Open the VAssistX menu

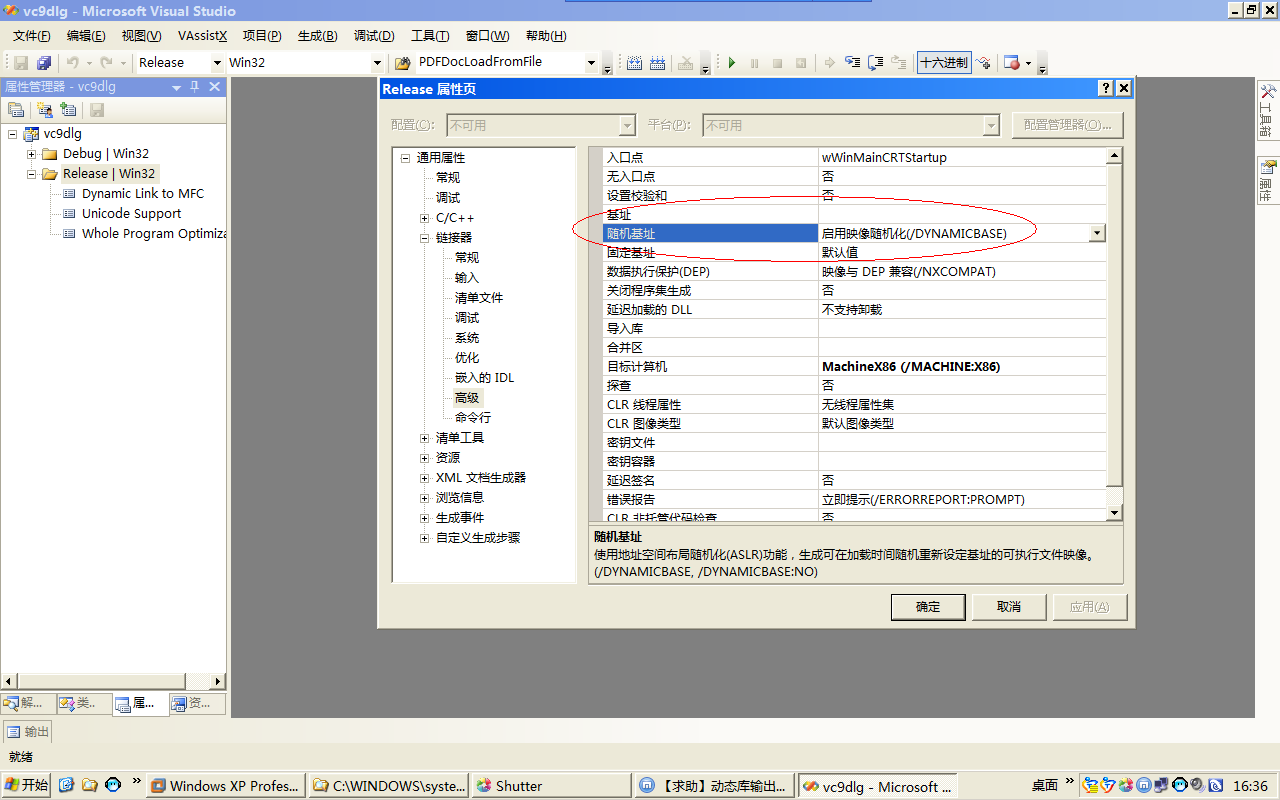(x=203, y=36)
